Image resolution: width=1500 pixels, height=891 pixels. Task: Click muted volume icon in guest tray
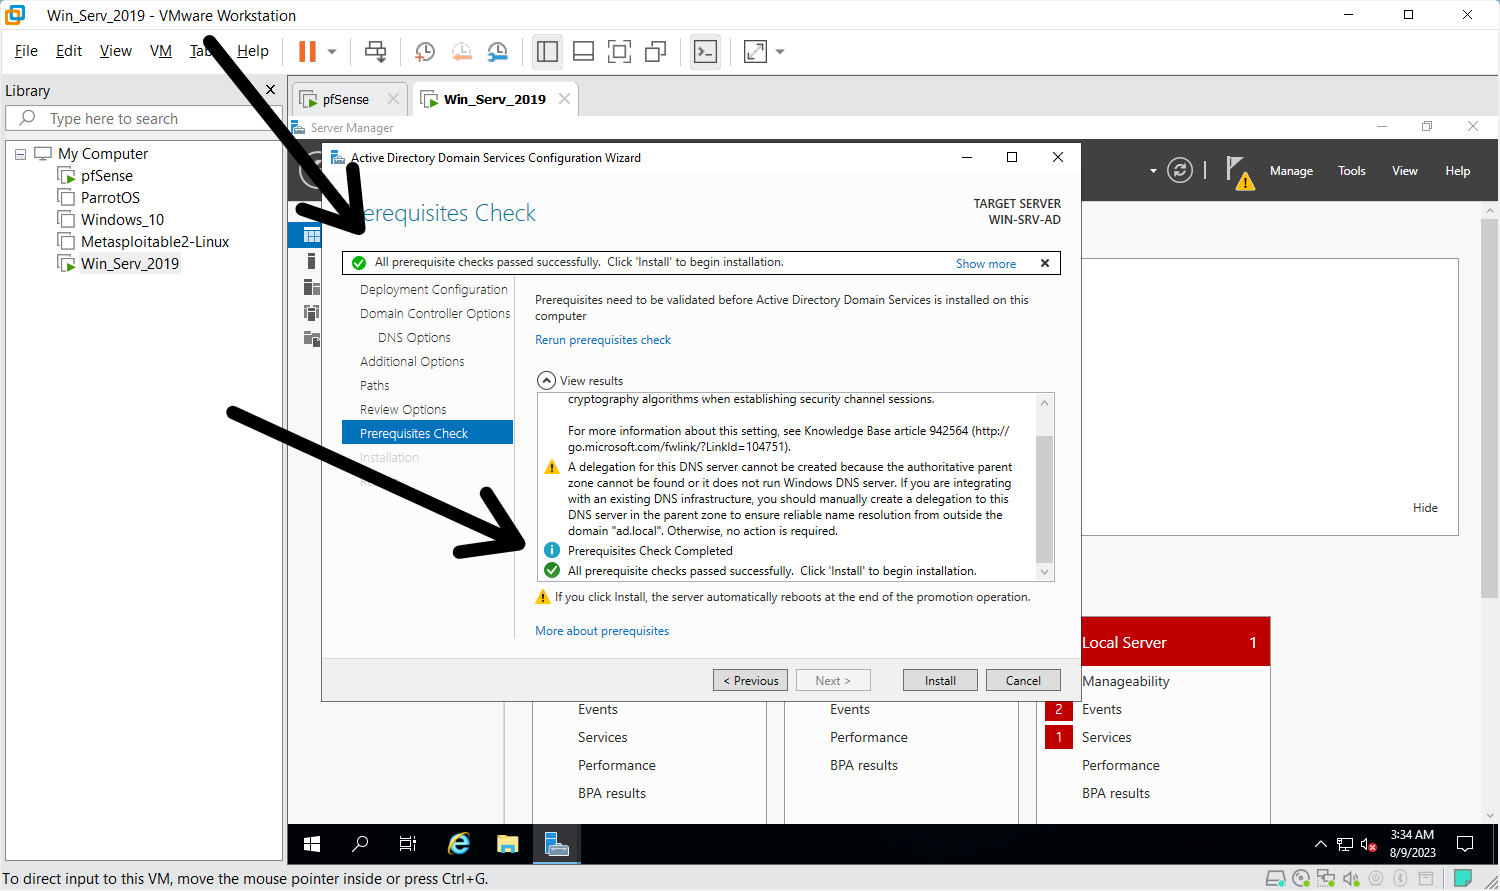(1370, 846)
